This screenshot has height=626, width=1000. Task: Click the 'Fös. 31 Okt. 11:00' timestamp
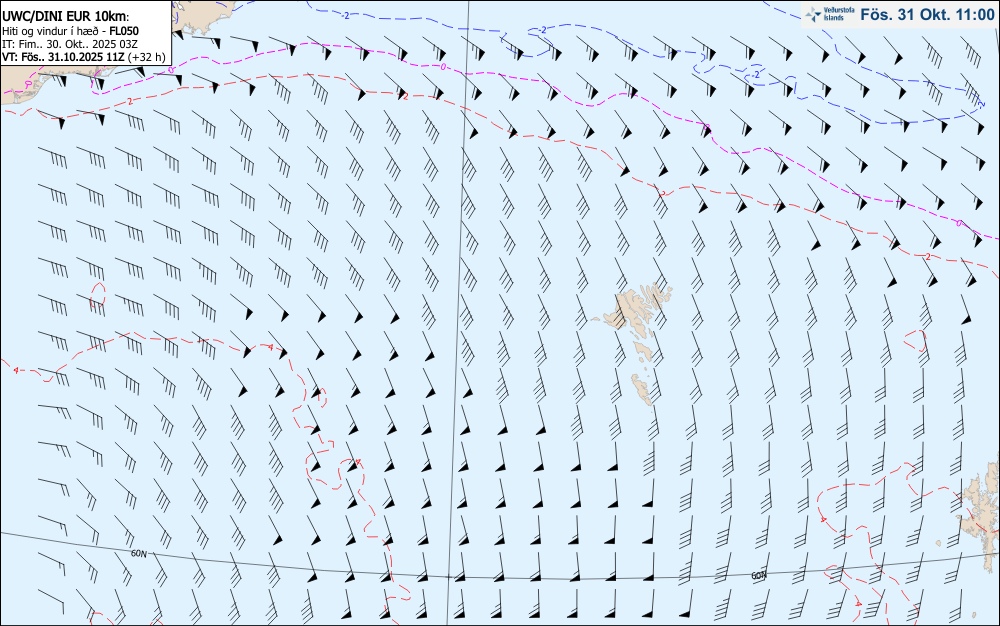point(927,15)
